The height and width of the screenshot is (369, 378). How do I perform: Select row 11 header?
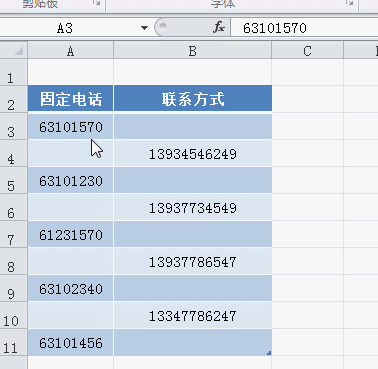(13, 342)
